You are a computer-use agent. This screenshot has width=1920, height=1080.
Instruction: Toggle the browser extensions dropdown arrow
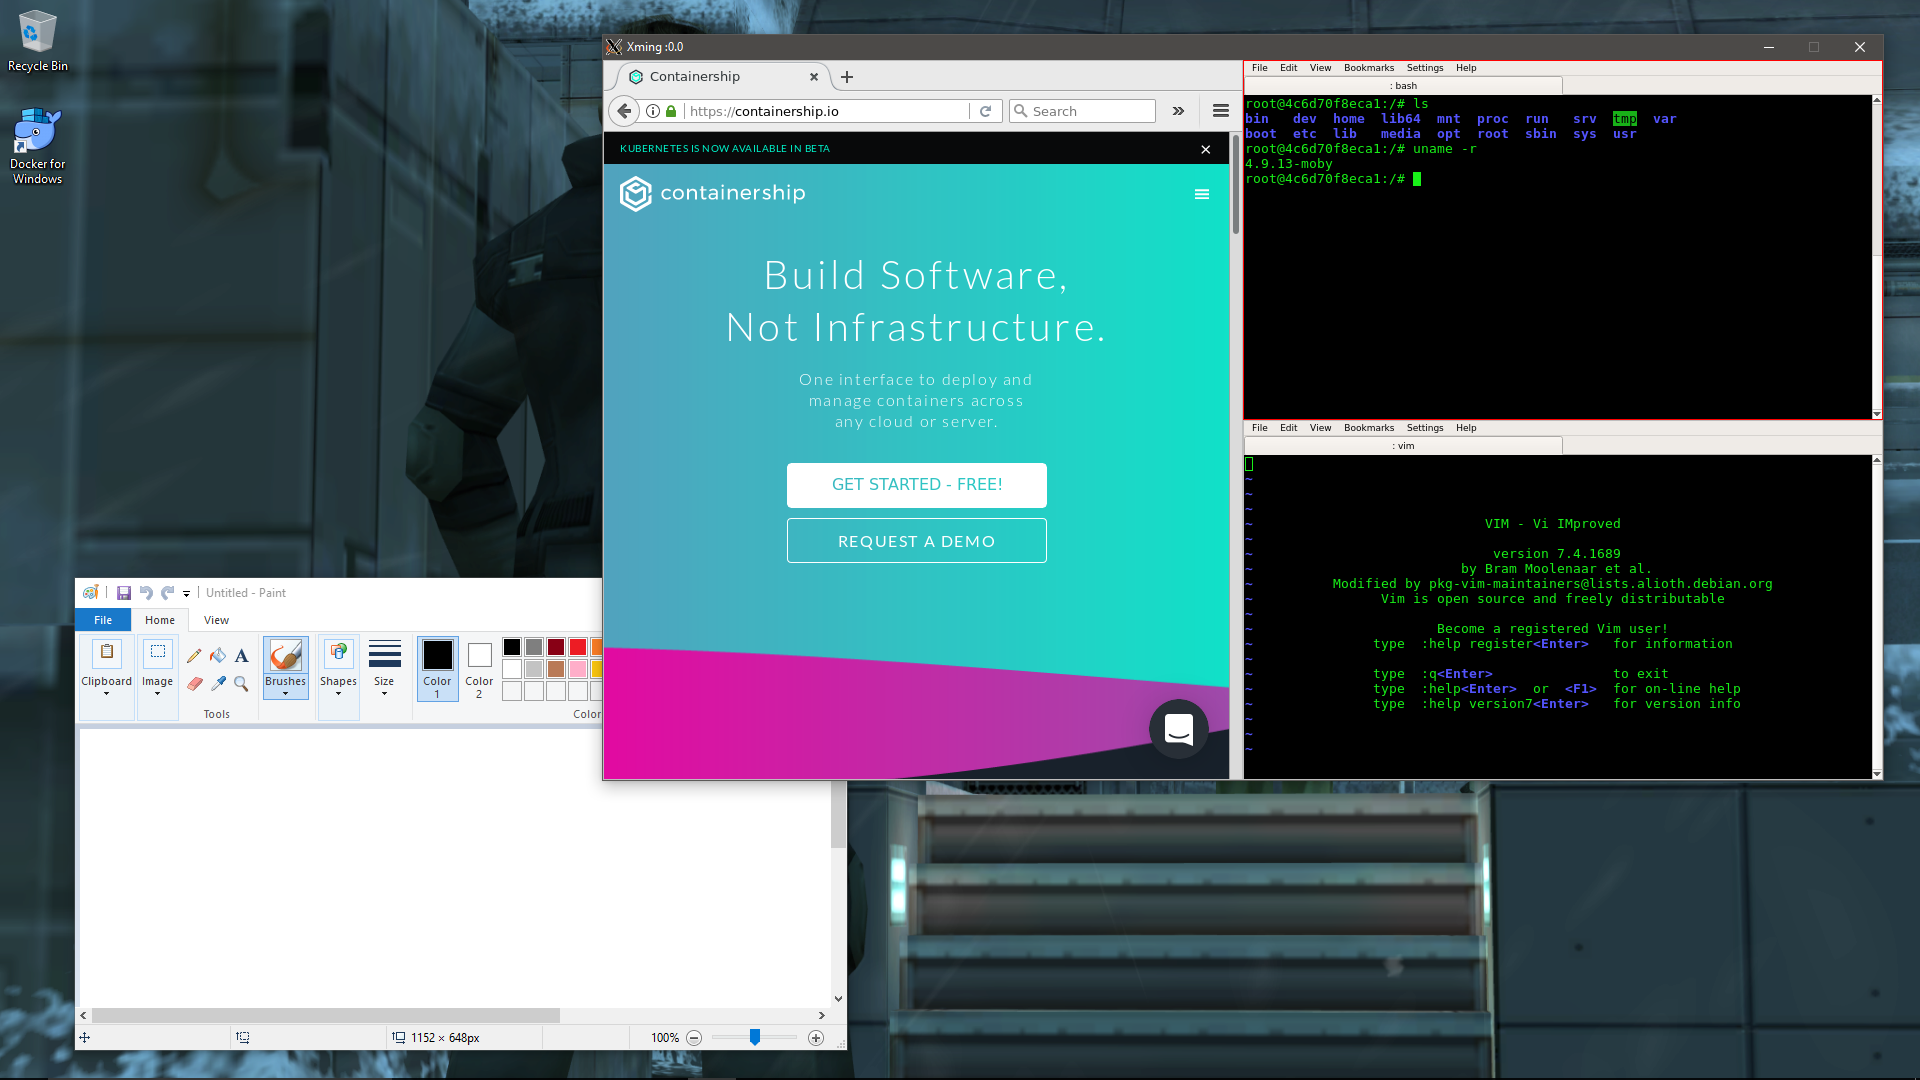pyautogui.click(x=1179, y=111)
